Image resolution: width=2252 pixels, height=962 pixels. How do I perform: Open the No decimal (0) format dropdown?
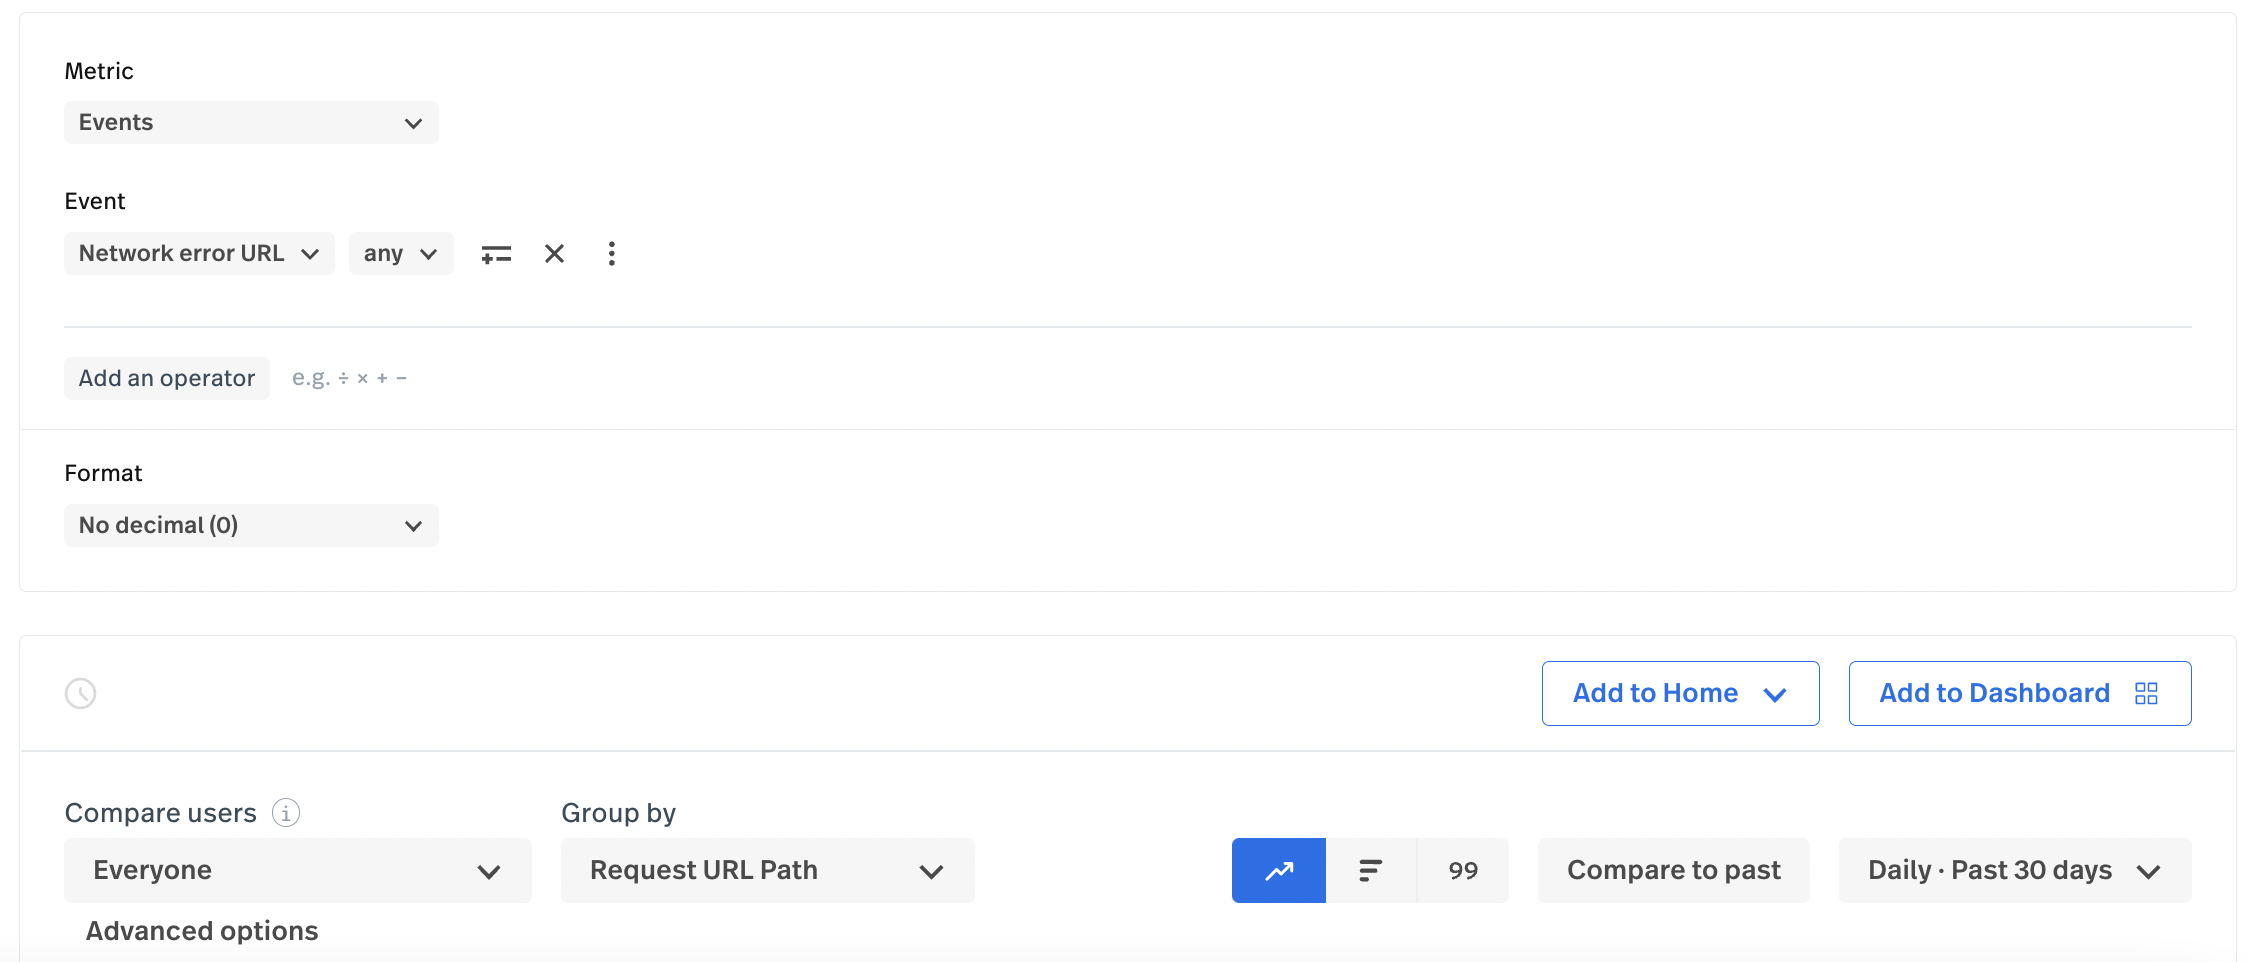pyautogui.click(x=251, y=526)
